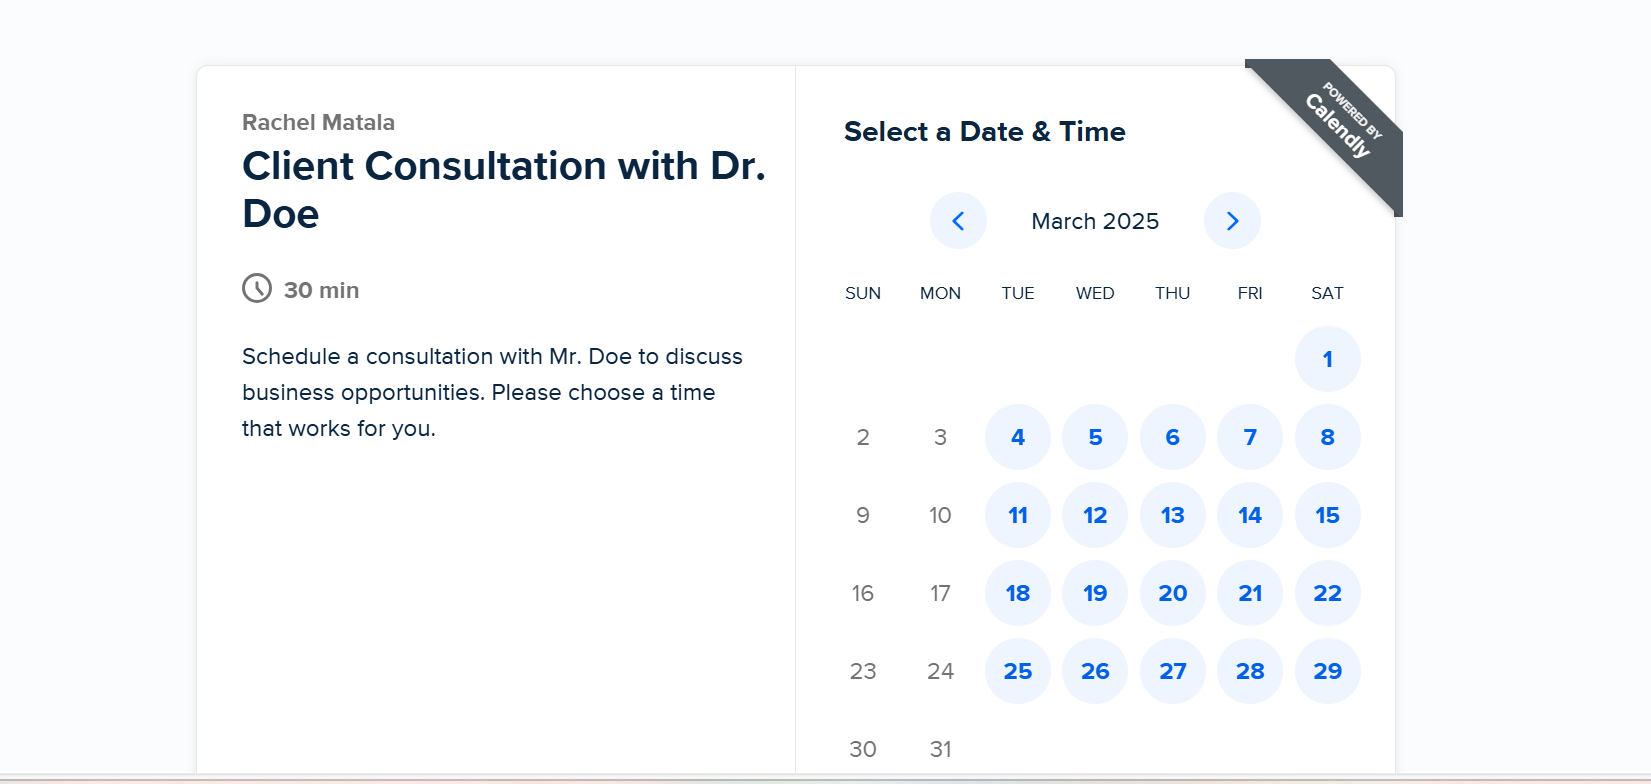Select March 20 on the calendar
Viewport: 1651px width, 784px height.
(x=1172, y=593)
